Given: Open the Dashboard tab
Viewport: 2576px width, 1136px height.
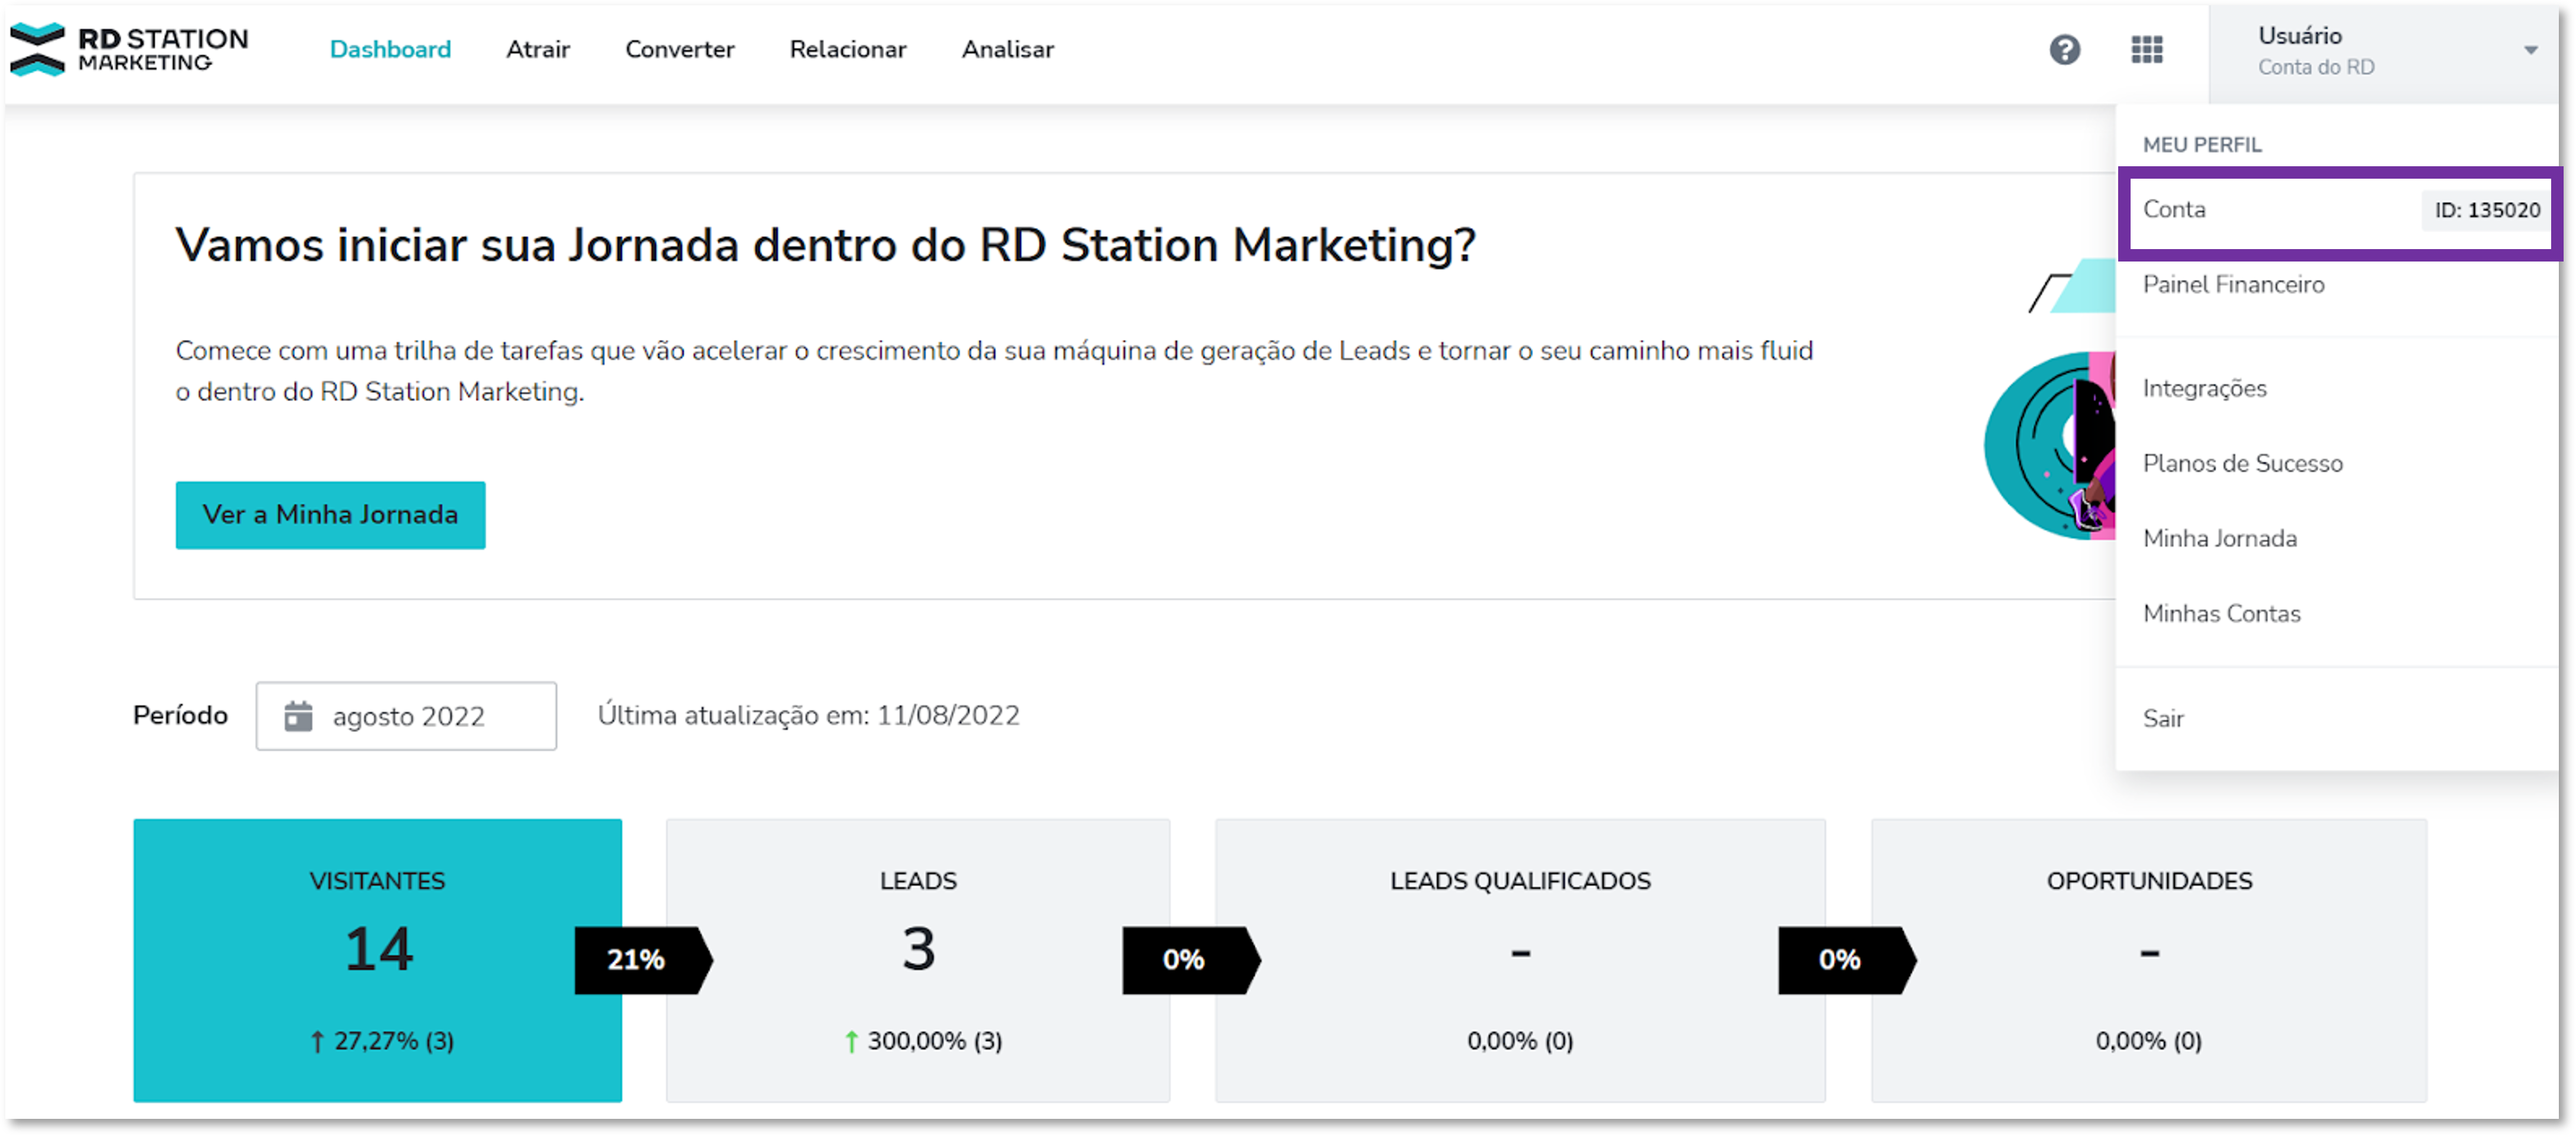Looking at the screenshot, I should point(390,49).
